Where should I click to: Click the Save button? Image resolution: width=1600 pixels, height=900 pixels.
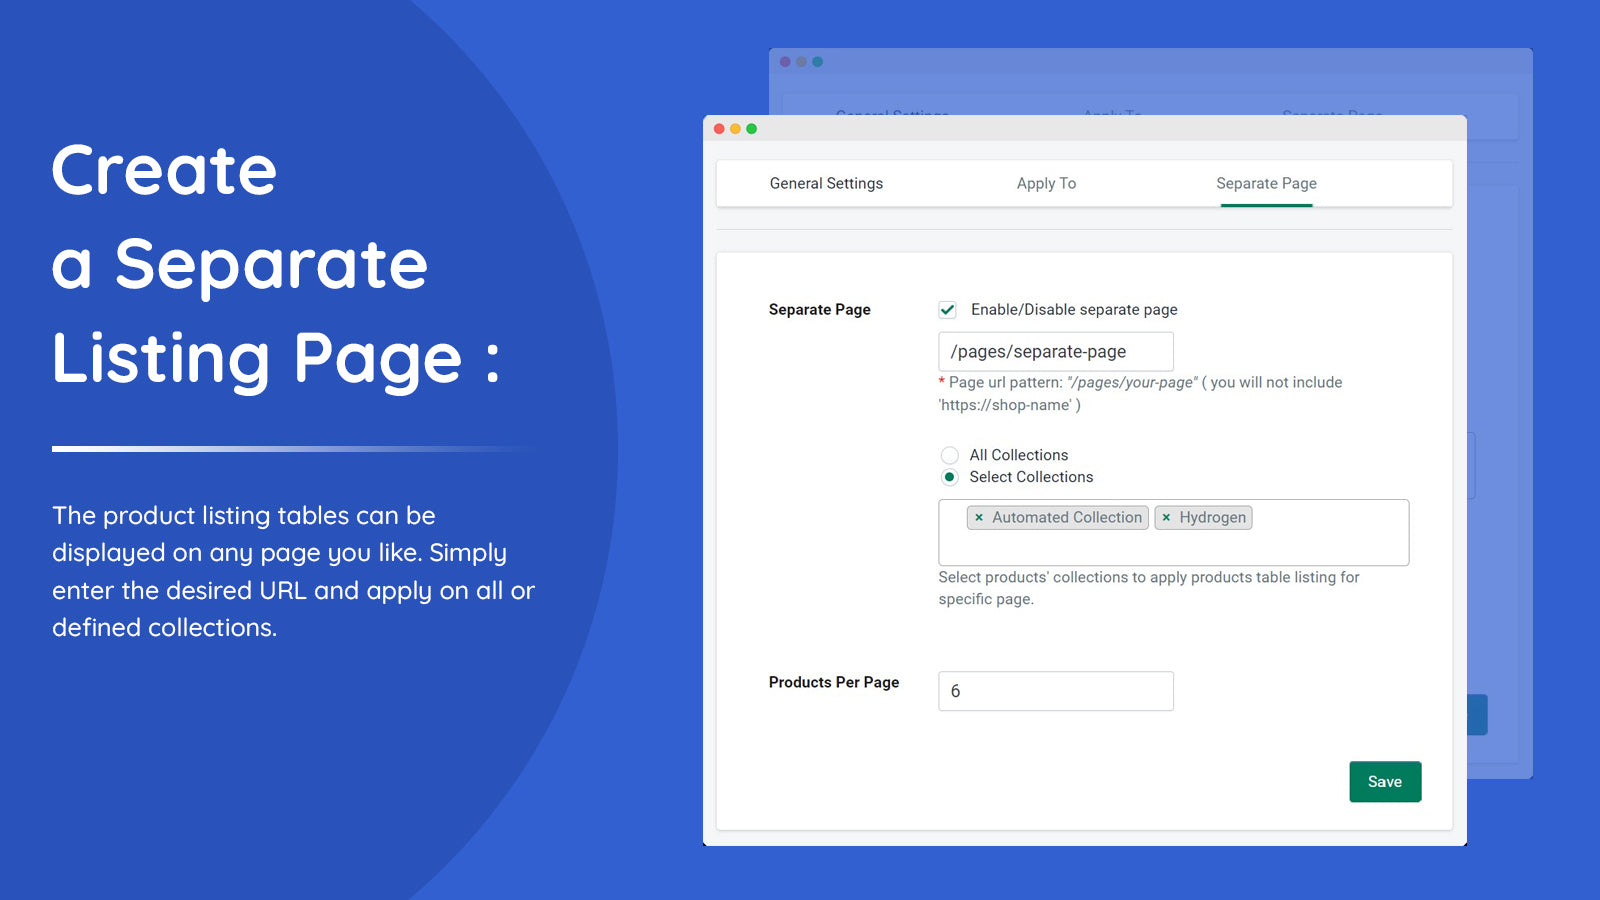click(1385, 781)
